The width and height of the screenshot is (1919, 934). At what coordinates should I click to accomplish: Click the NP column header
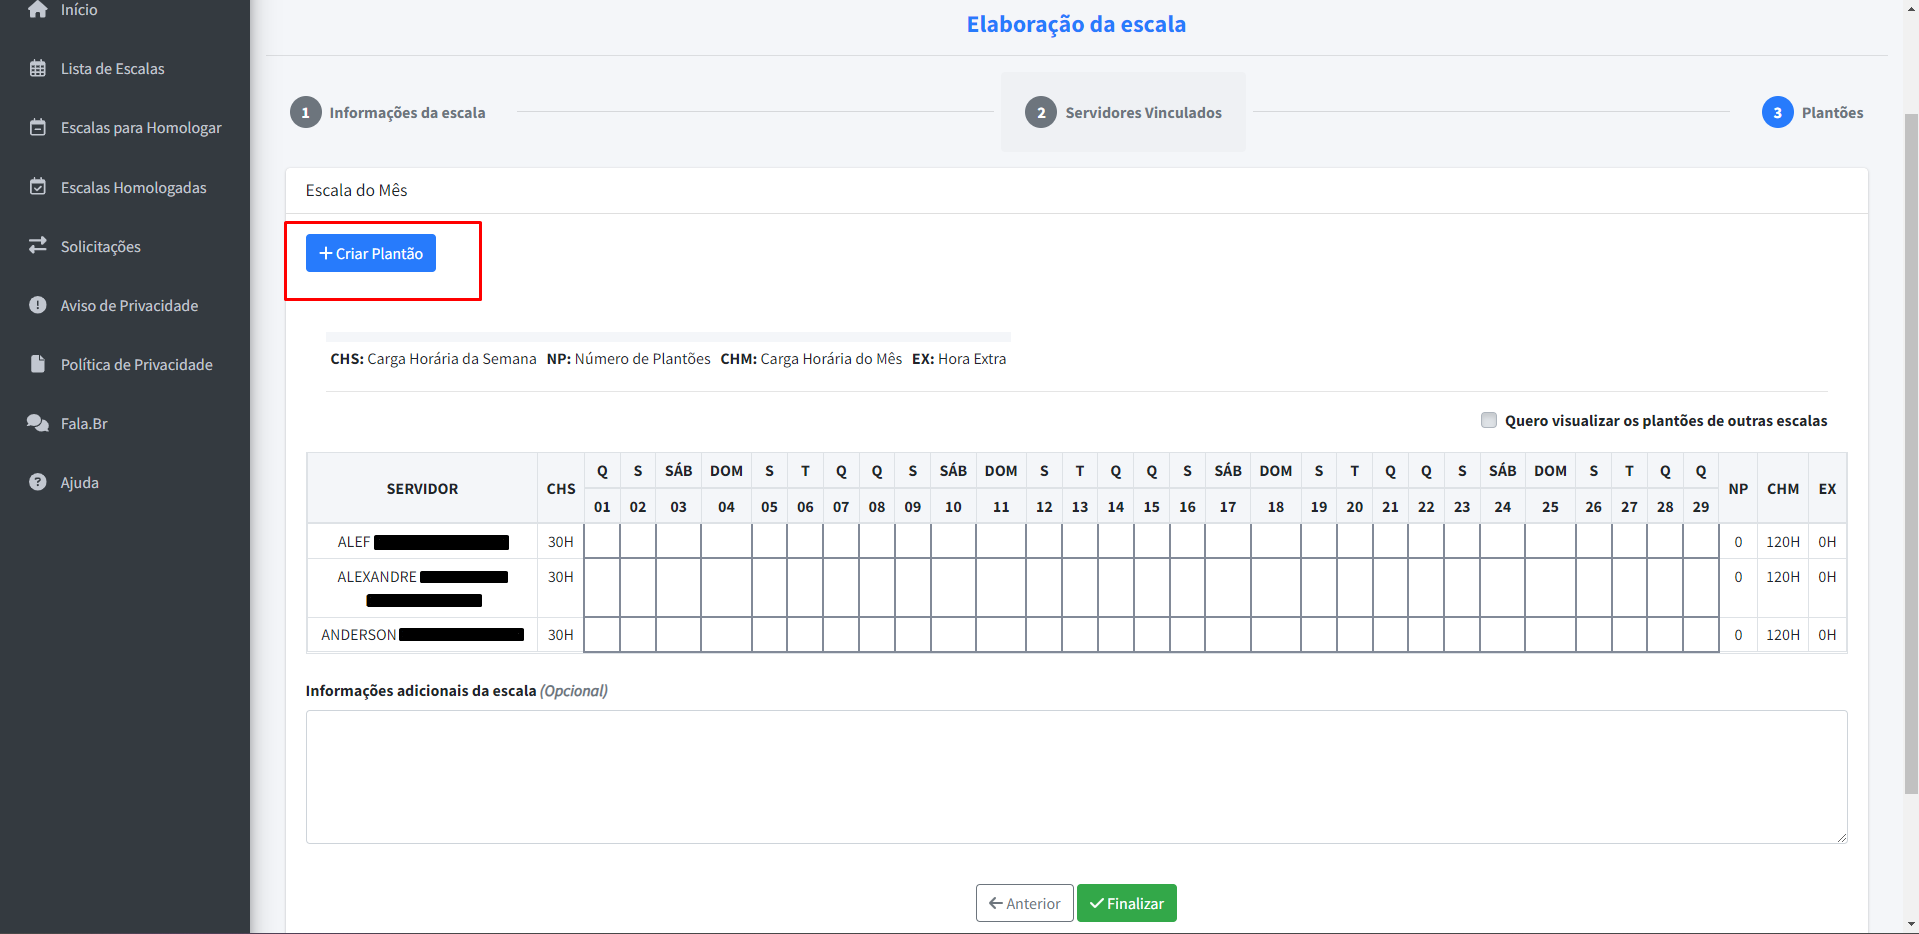pyautogui.click(x=1738, y=489)
